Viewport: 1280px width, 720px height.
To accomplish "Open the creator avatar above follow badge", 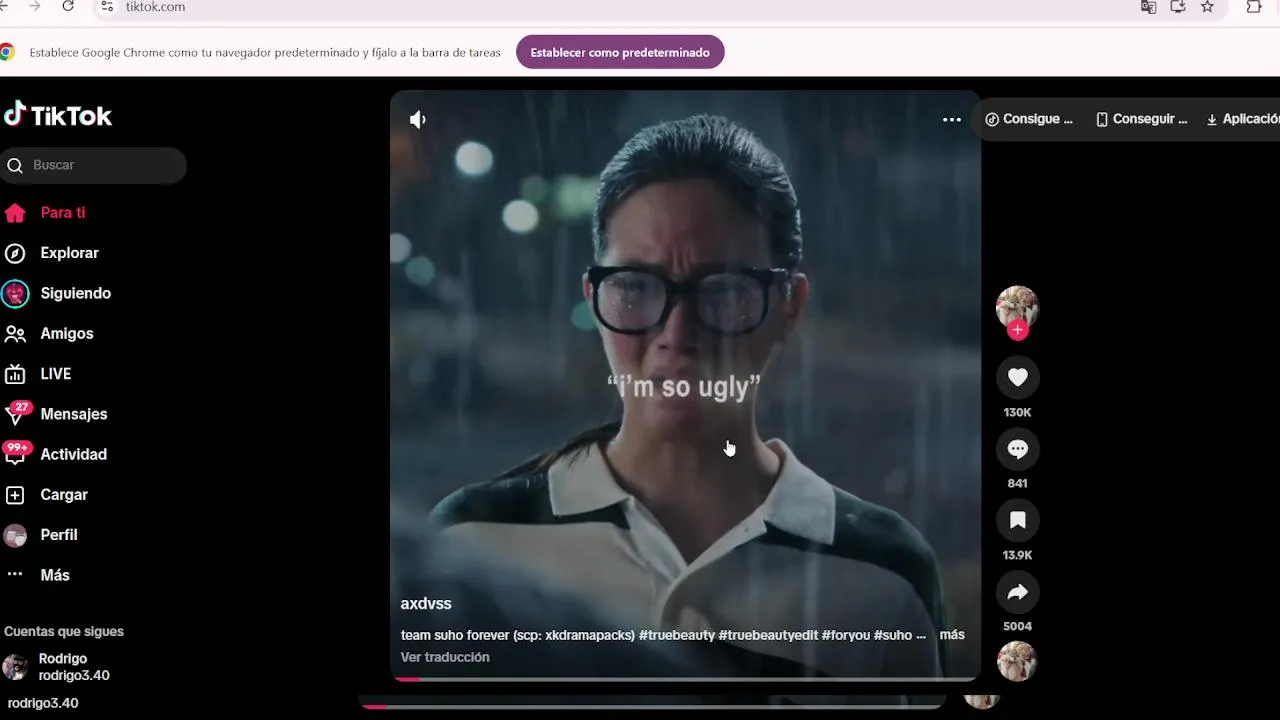I will pos(1017,306).
